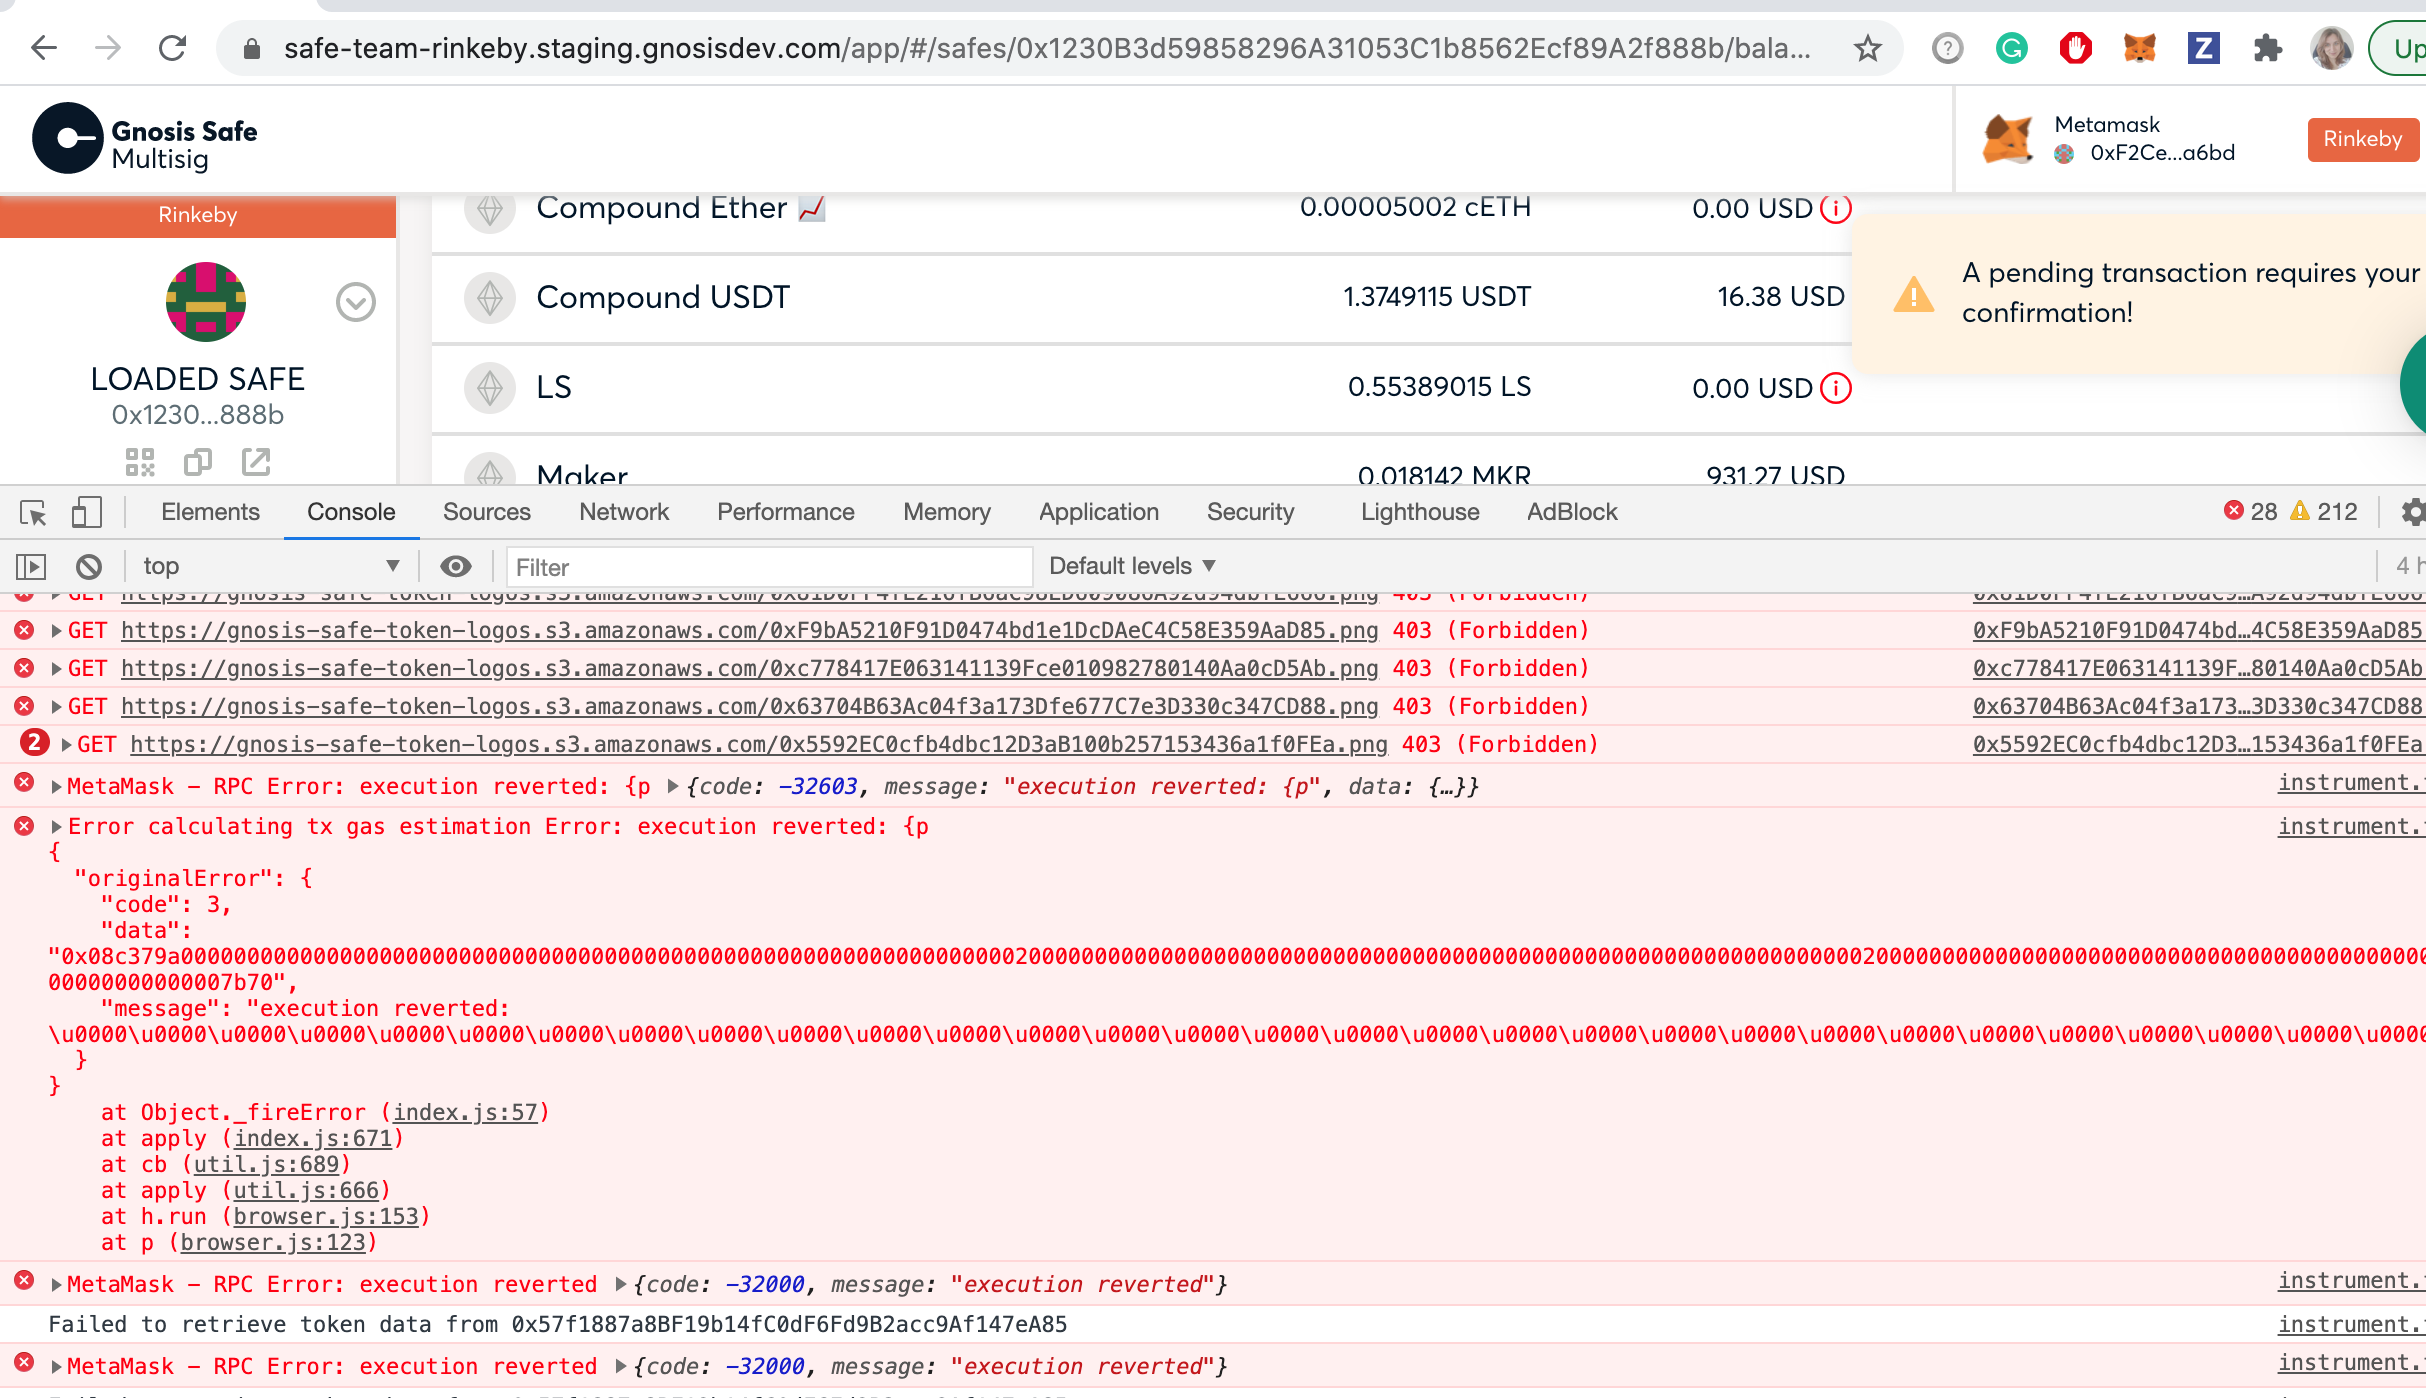
Task: Open the Safe address in the explorer via the external link icon
Action: [x=256, y=462]
